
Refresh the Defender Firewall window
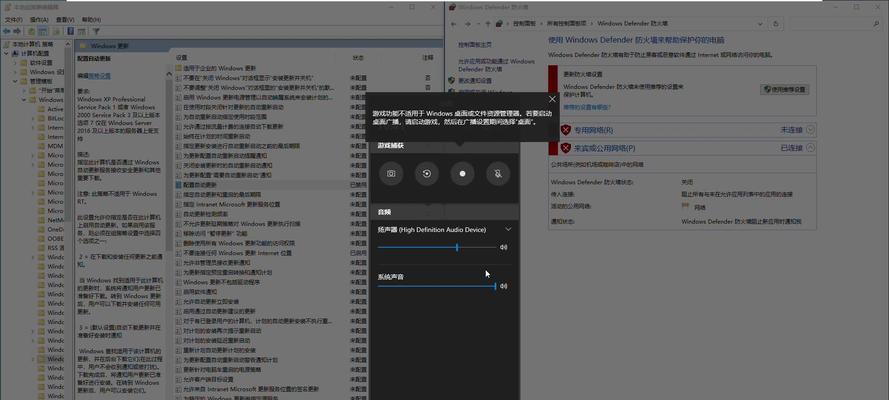point(776,24)
